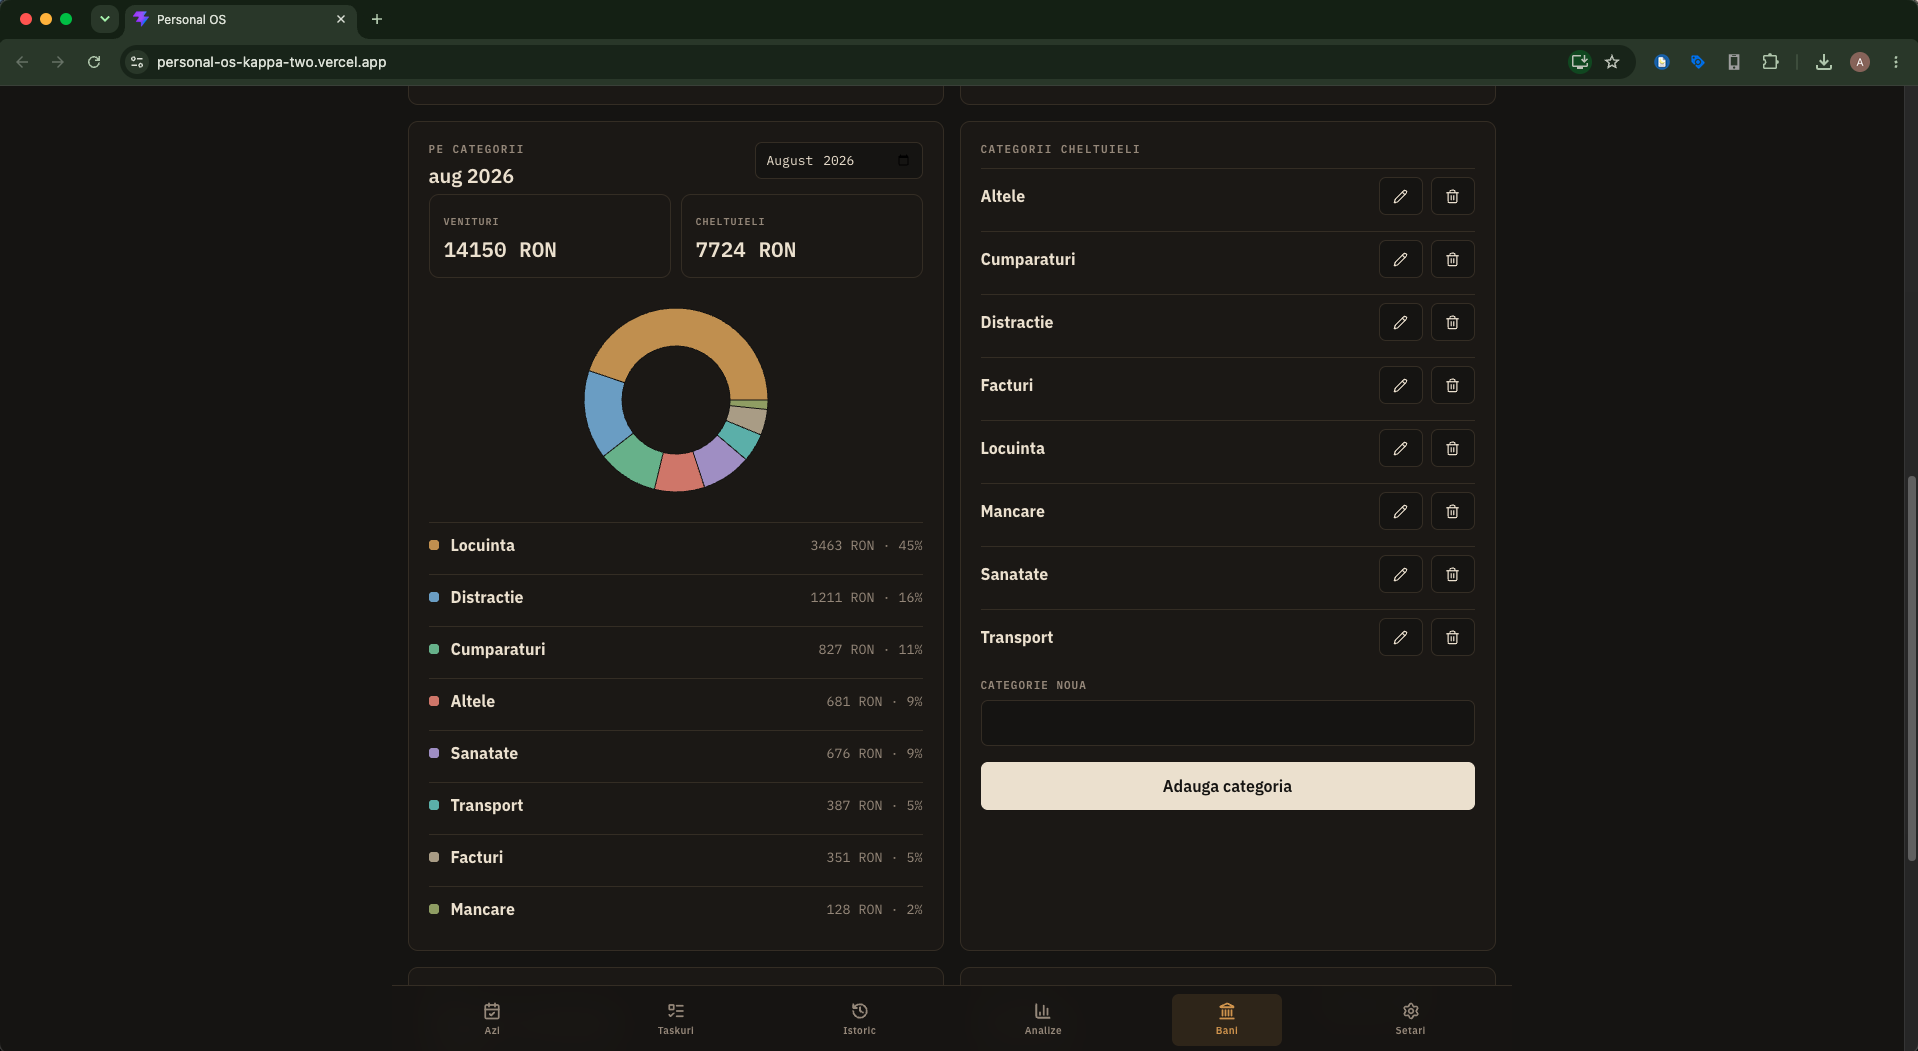Switch to the Istoric tab
This screenshot has width=1918, height=1051.
[859, 1019]
